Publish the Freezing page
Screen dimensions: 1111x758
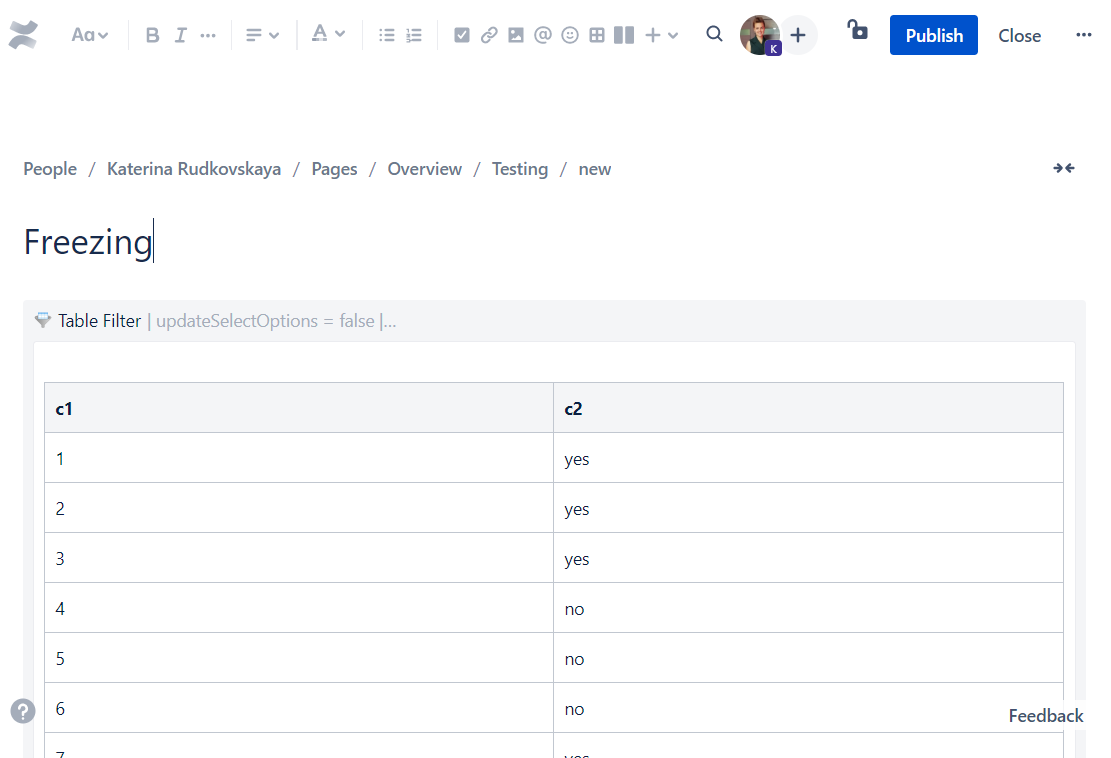(x=933, y=35)
